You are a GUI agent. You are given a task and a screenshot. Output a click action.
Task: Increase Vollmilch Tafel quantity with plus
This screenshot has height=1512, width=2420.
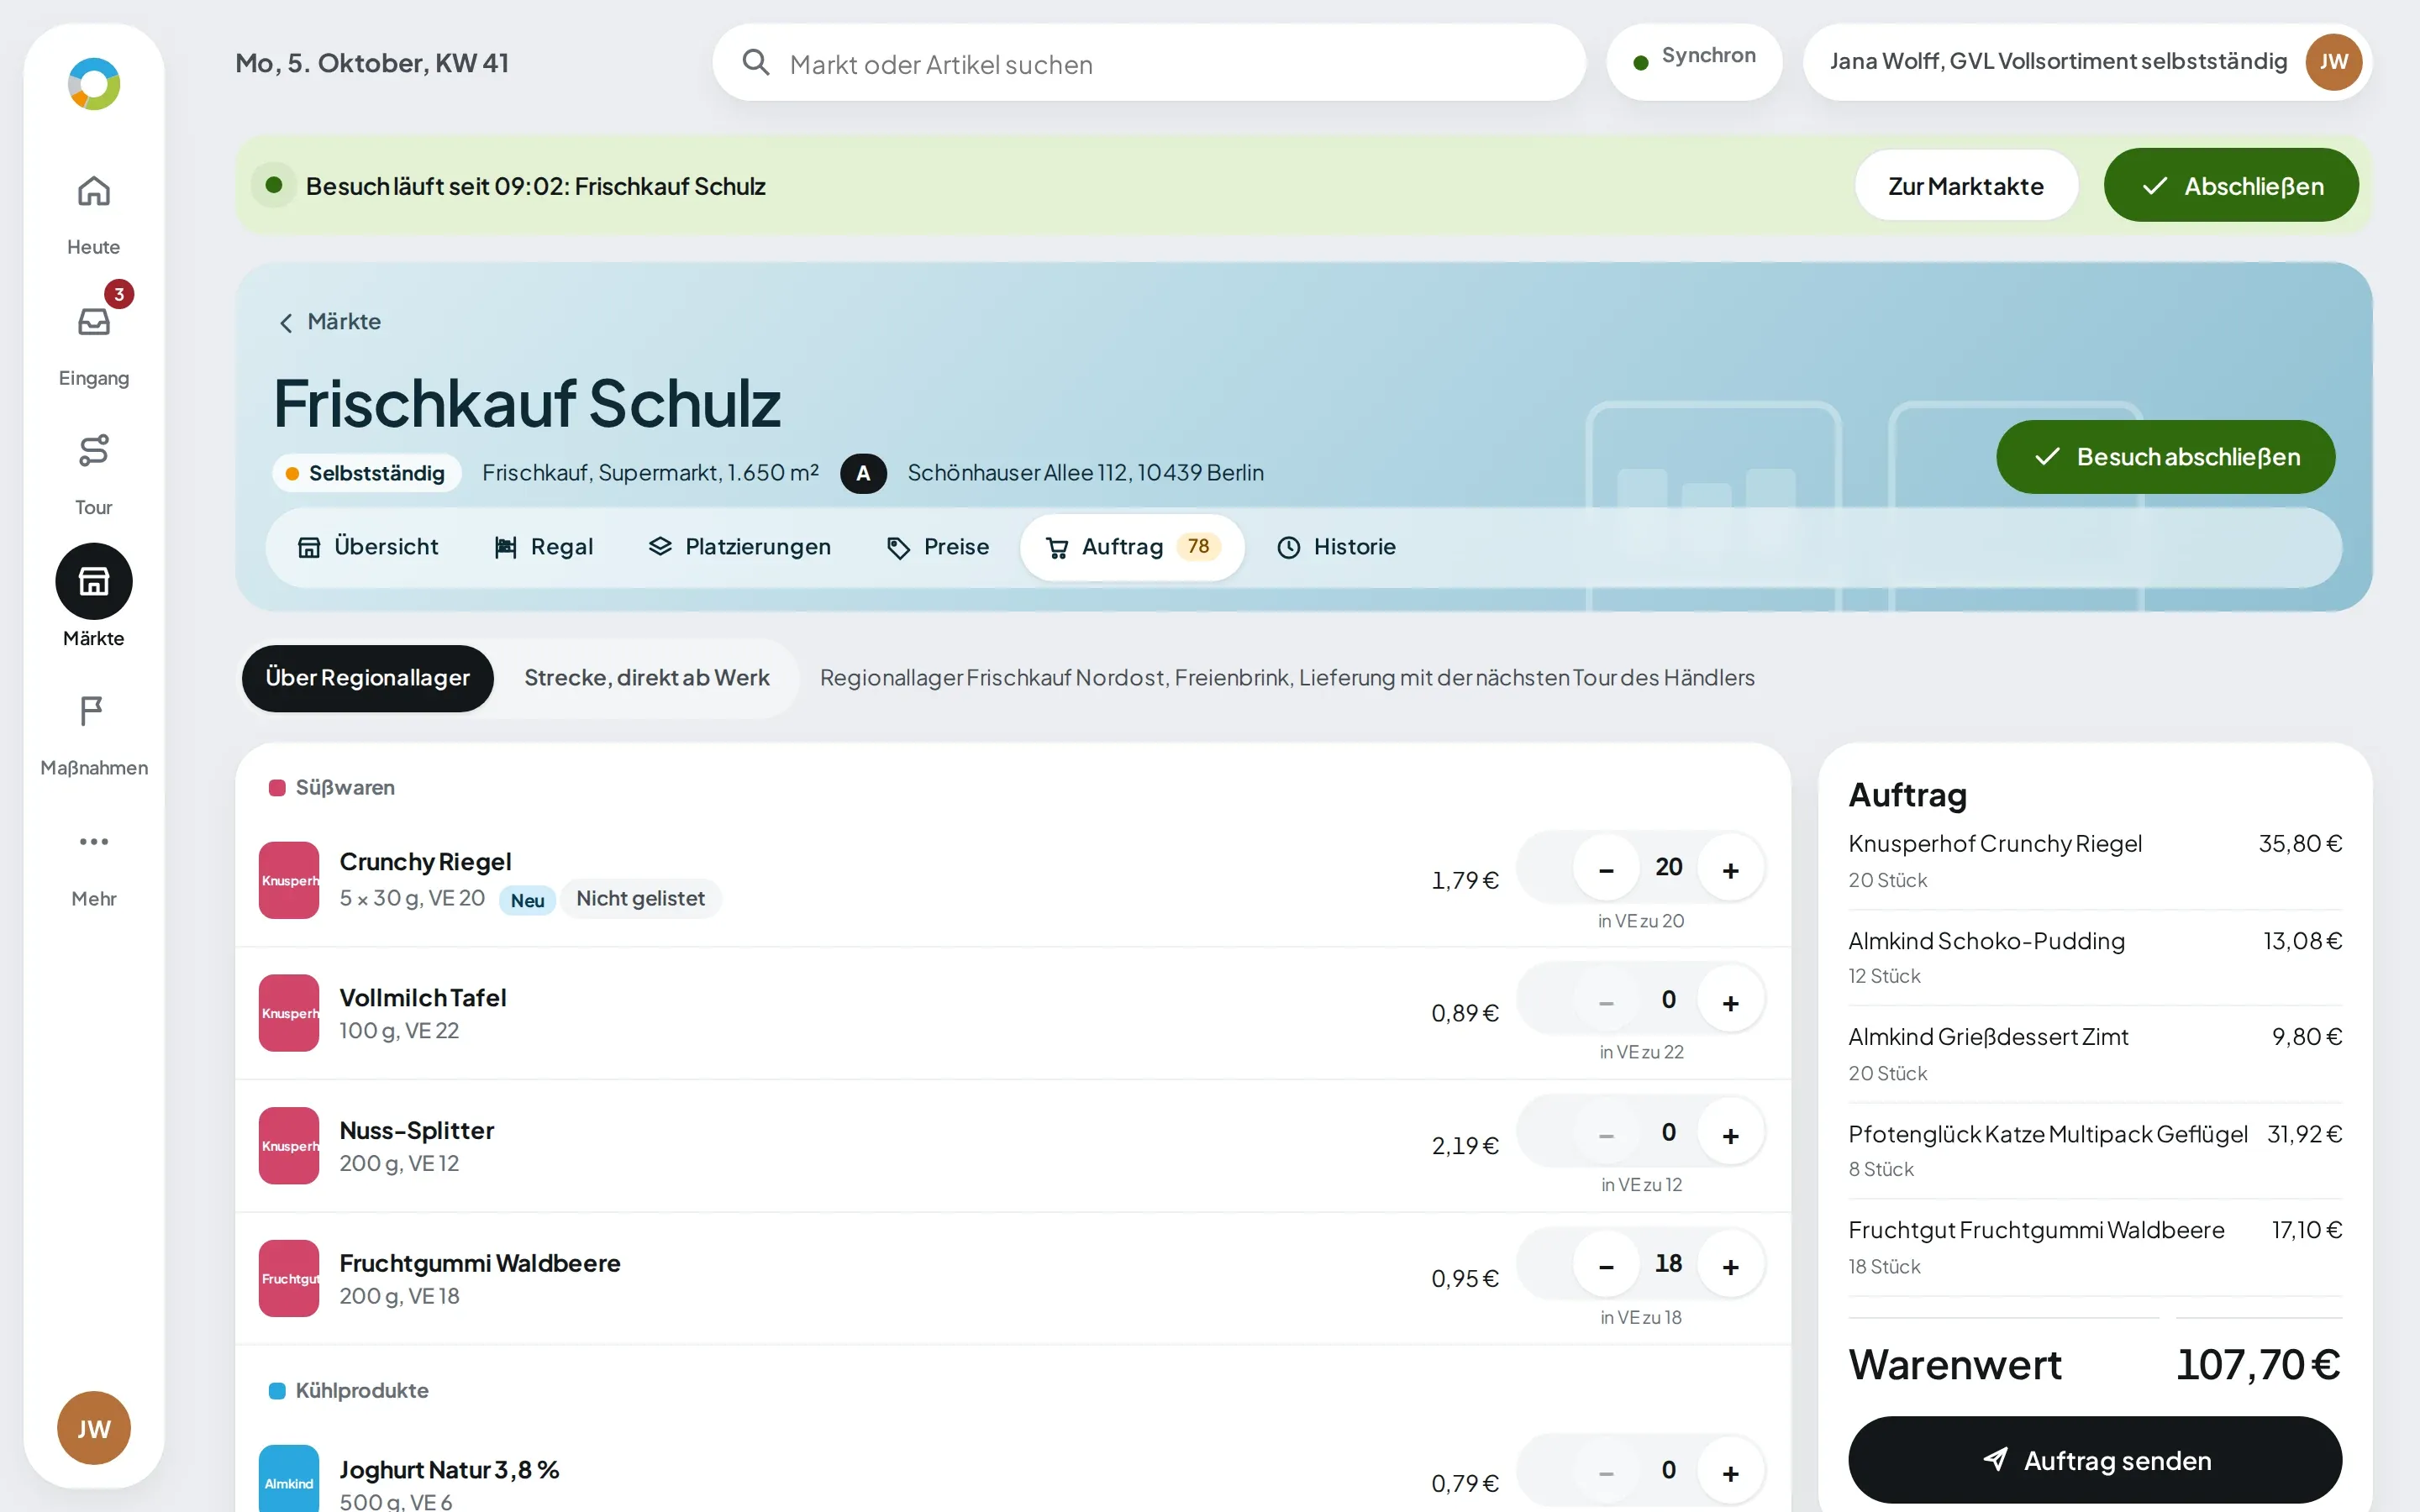(x=1730, y=1001)
